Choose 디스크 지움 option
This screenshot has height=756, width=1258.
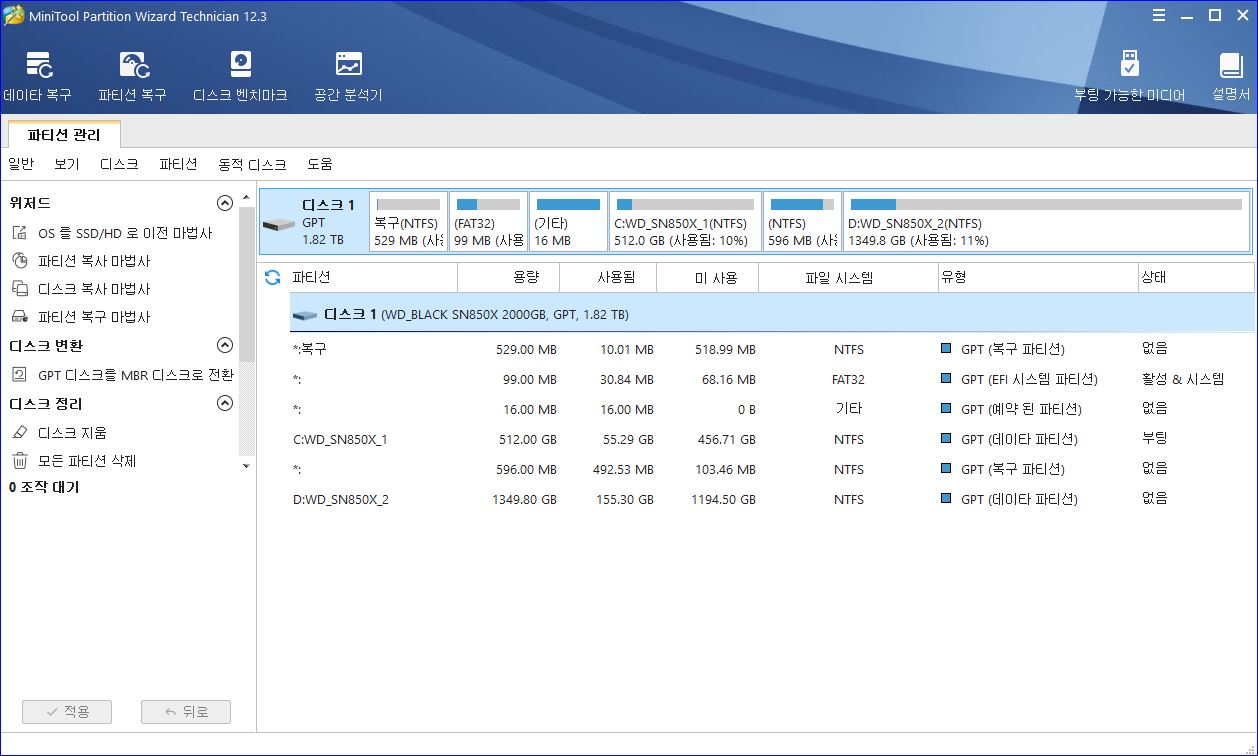(x=59, y=433)
